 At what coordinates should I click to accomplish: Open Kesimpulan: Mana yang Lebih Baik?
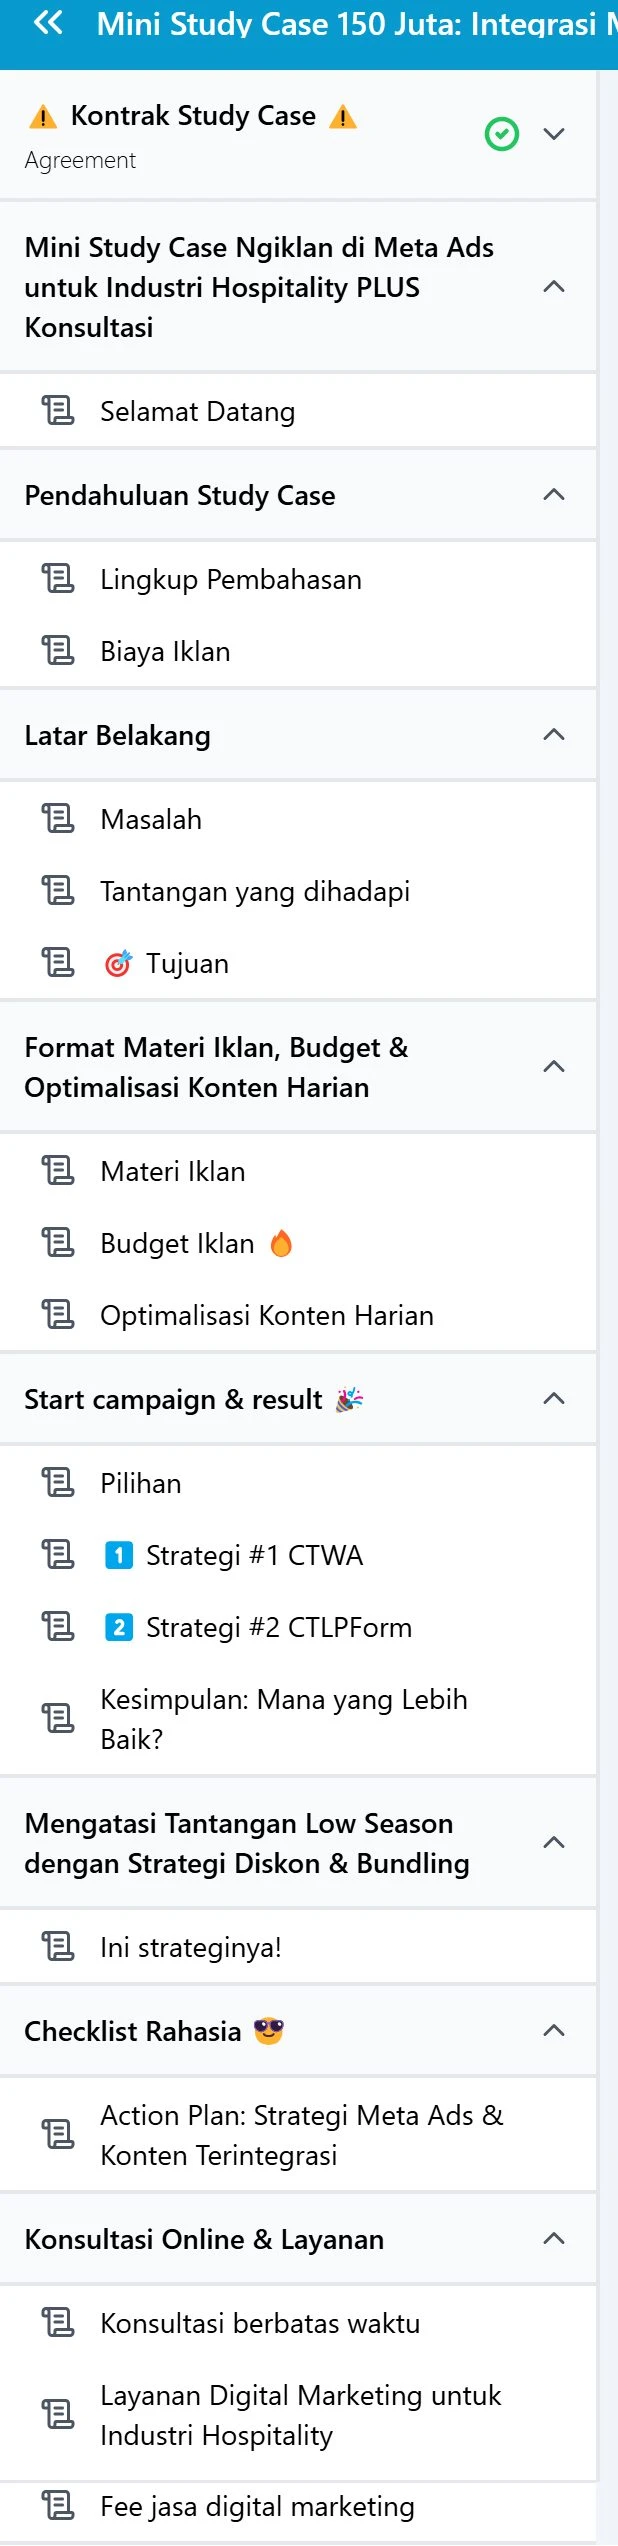(284, 1719)
